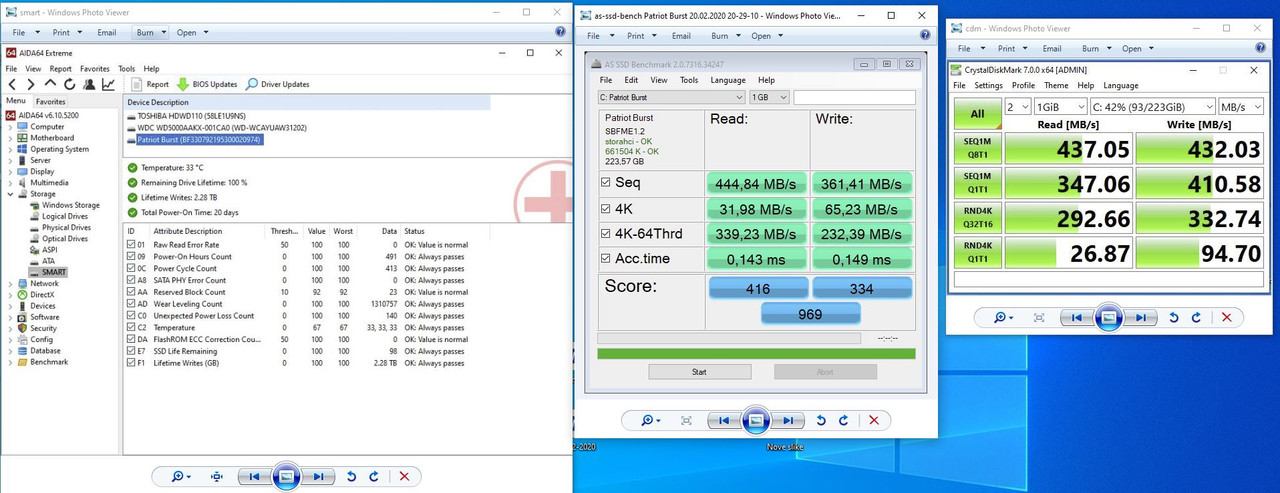
Task: Uncheck SSD Life Remaining attribute
Action: [x=131, y=351]
